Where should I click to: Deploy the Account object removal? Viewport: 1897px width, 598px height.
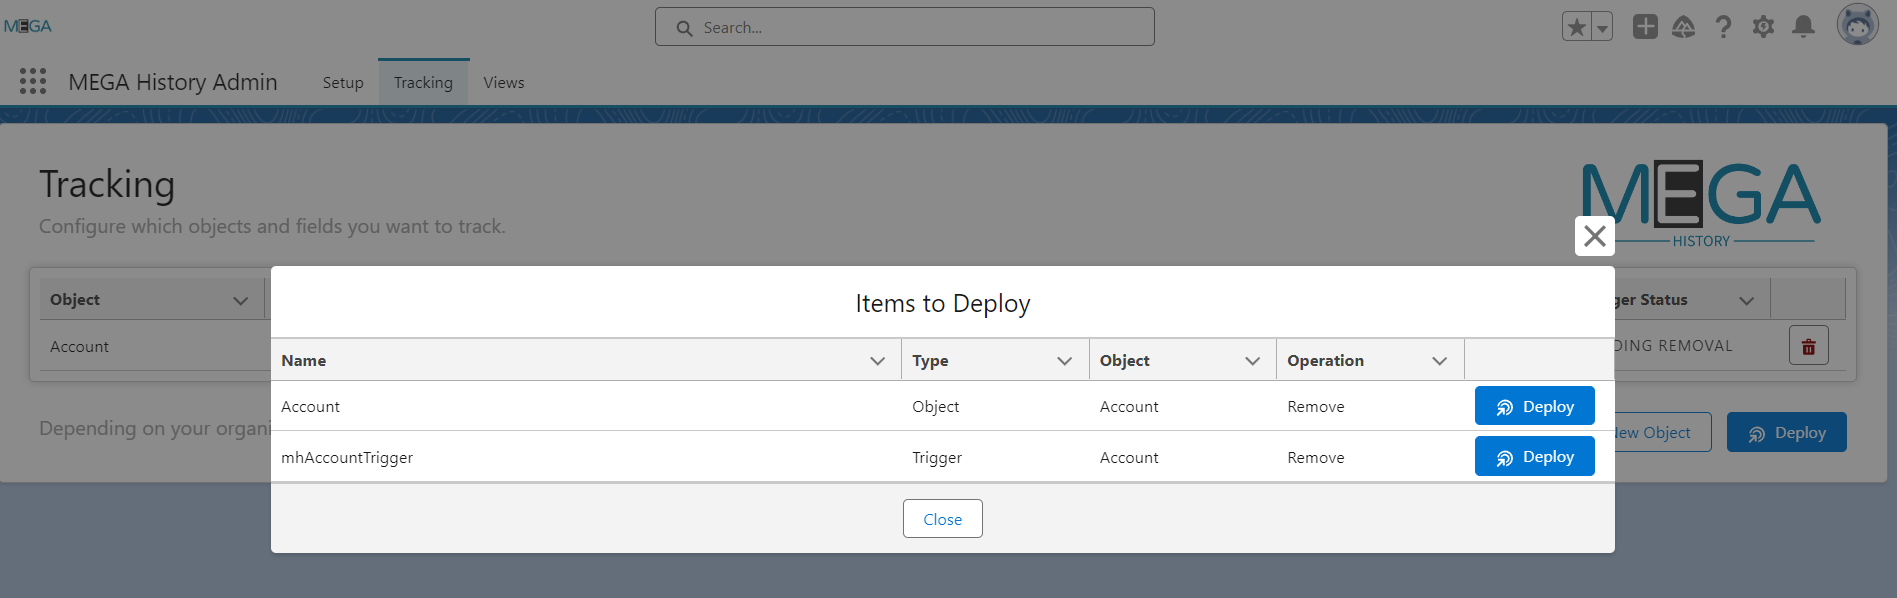(x=1534, y=407)
